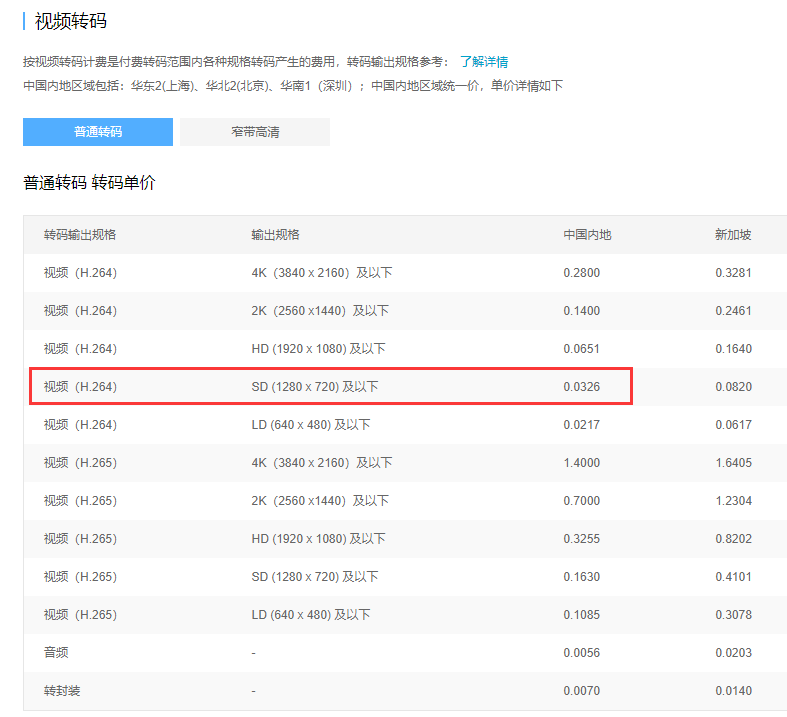Select the 视频转码 page heading
Viewport: 787px width, 717px height.
click(71, 21)
